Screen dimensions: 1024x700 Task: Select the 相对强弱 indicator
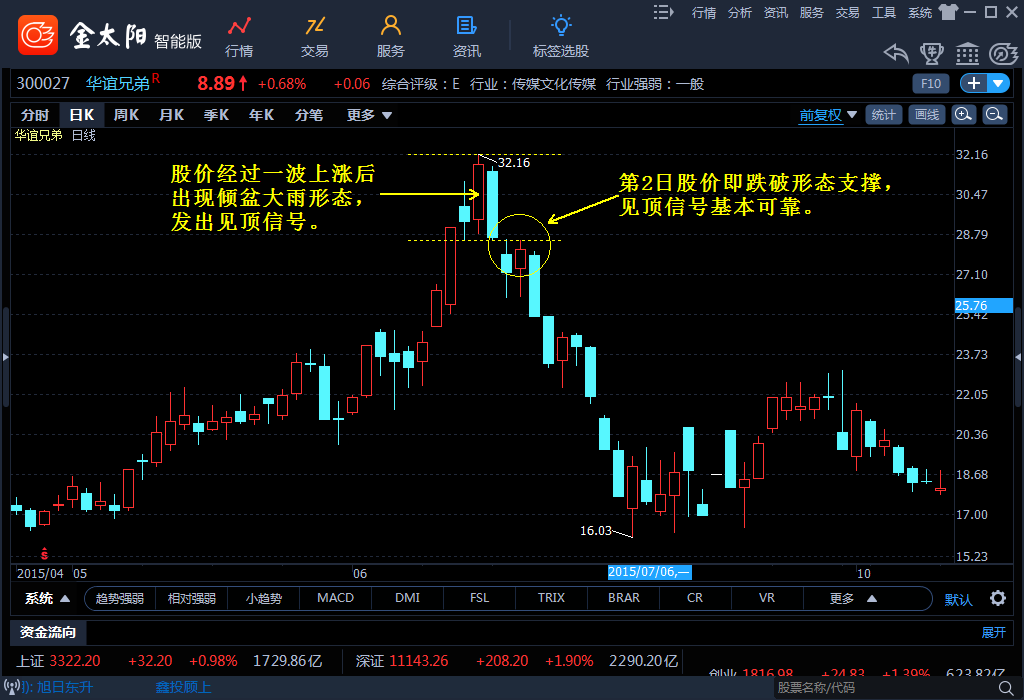[x=191, y=598]
